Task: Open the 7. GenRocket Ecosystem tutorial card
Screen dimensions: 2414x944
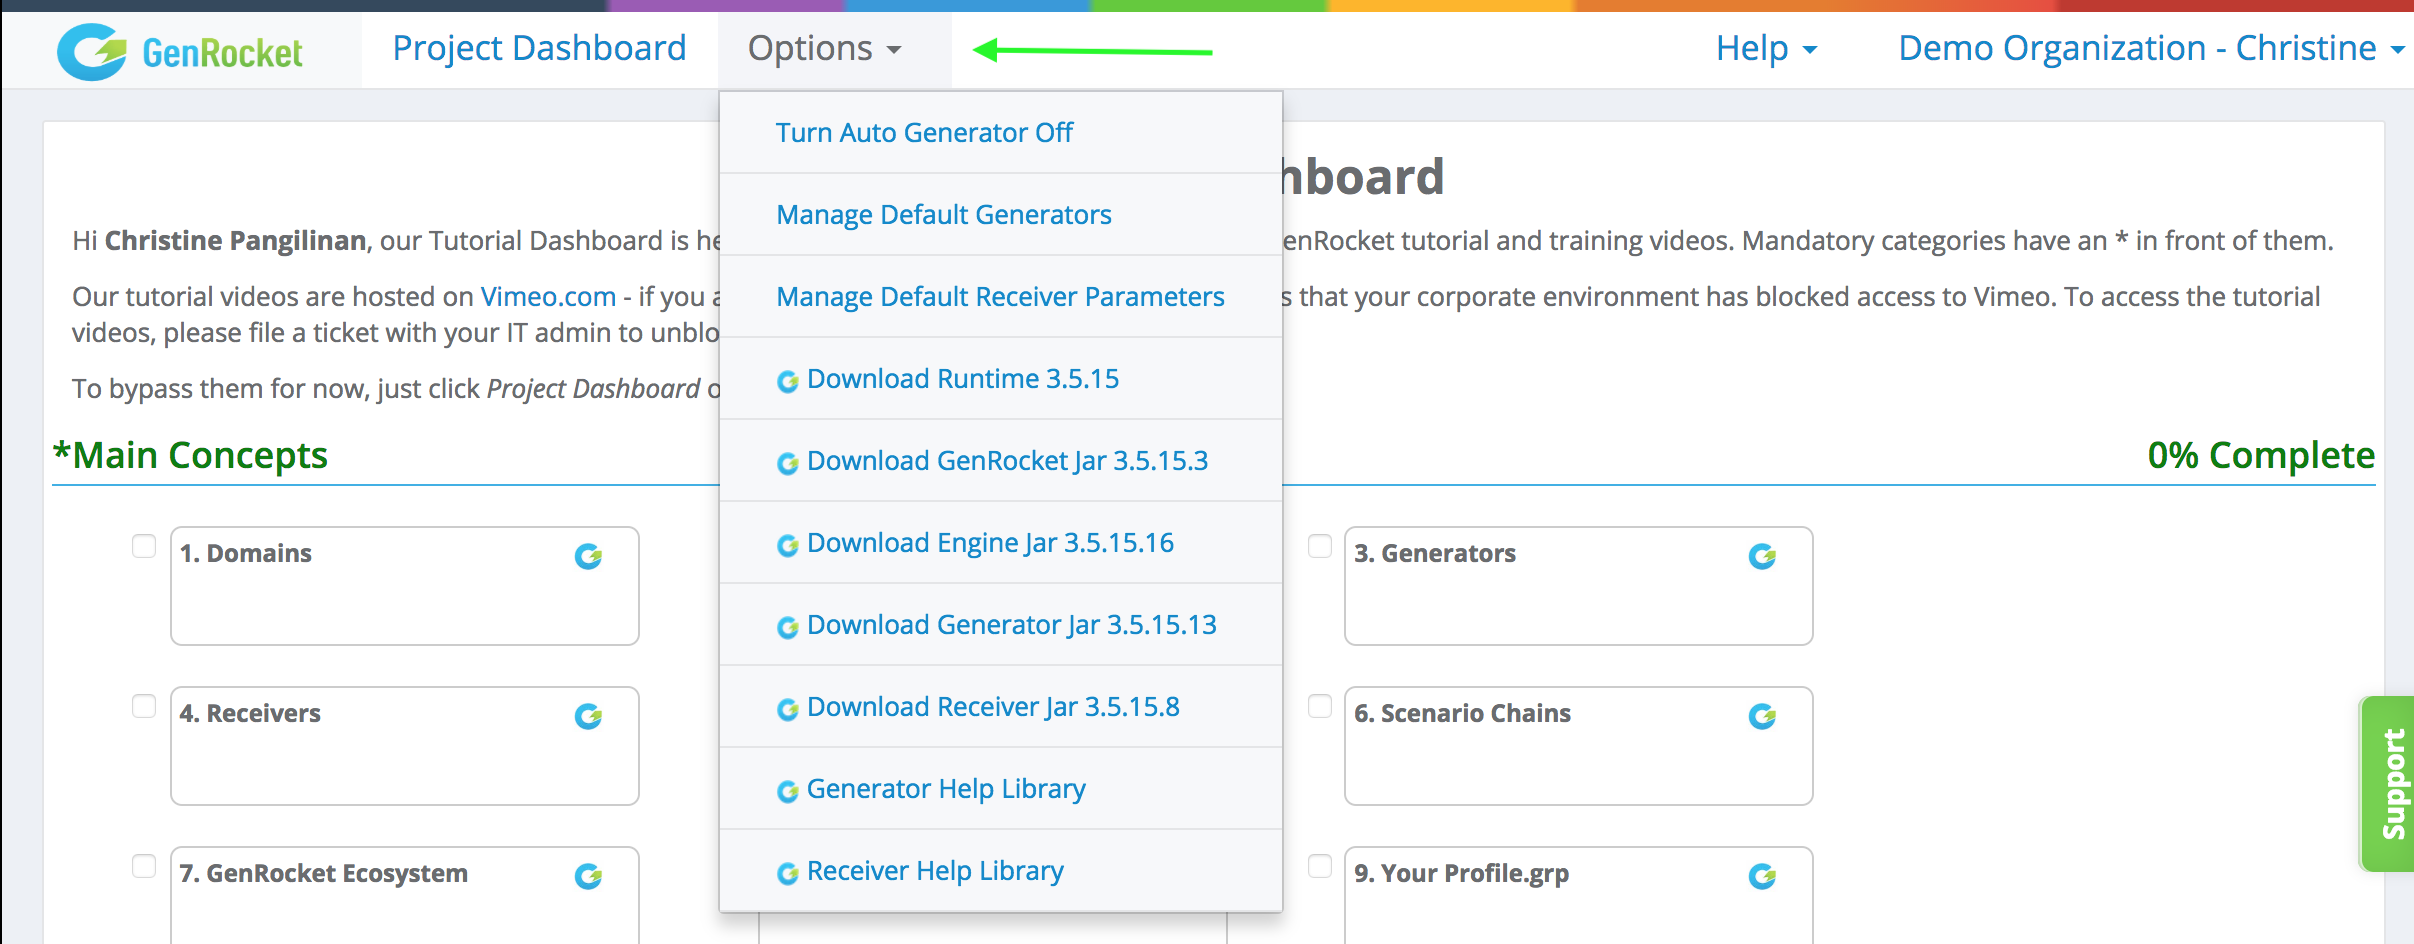Action: pyautogui.click(x=405, y=896)
